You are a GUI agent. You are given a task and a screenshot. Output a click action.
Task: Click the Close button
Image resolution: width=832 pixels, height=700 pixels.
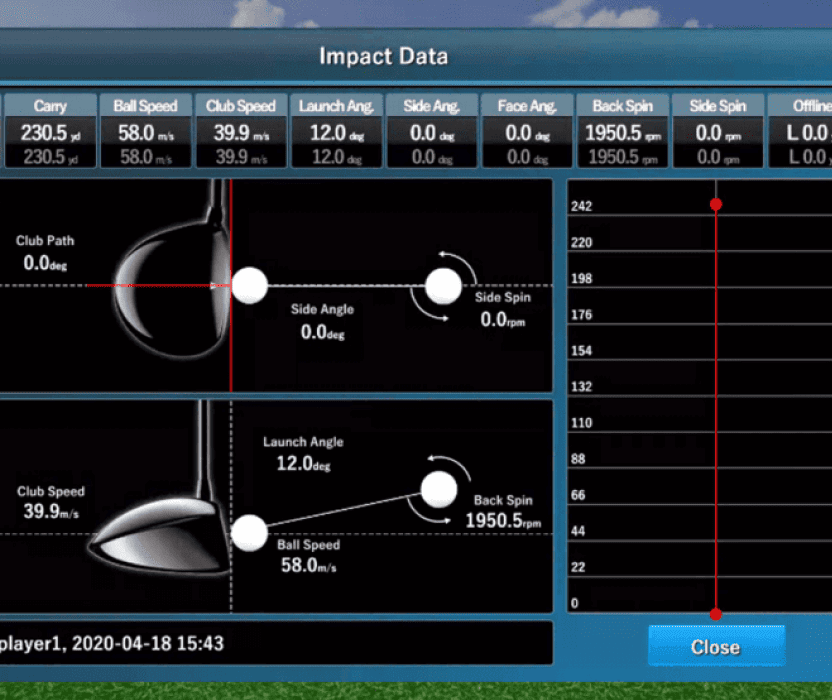(715, 647)
